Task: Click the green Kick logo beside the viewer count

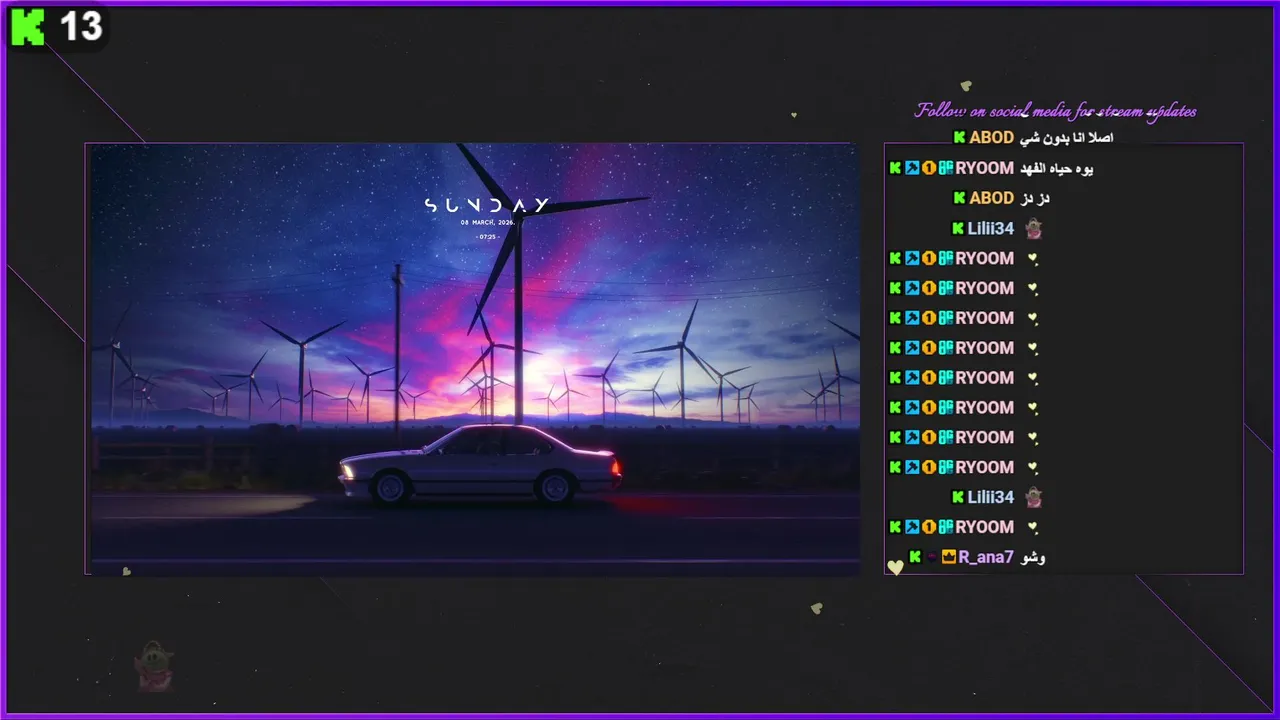Action: tap(28, 28)
